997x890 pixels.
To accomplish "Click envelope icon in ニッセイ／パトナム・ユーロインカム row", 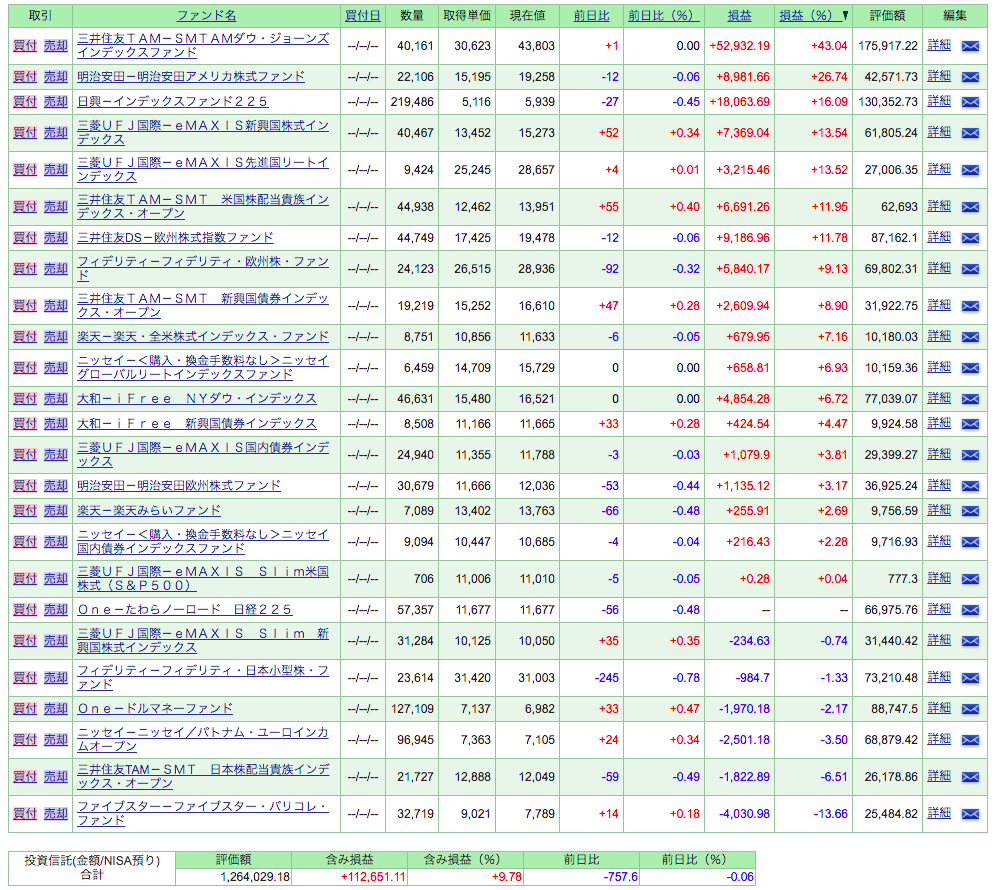I will (x=970, y=741).
